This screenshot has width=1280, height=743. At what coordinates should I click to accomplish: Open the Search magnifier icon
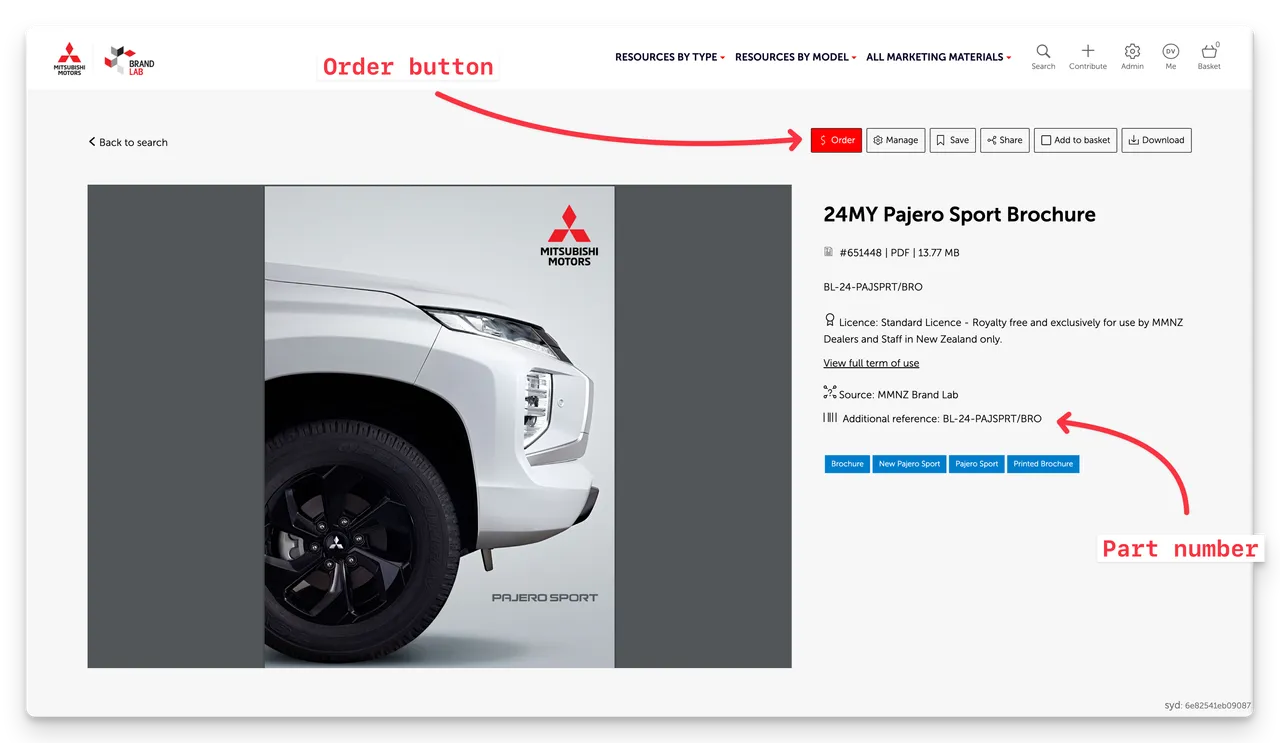point(1043,52)
